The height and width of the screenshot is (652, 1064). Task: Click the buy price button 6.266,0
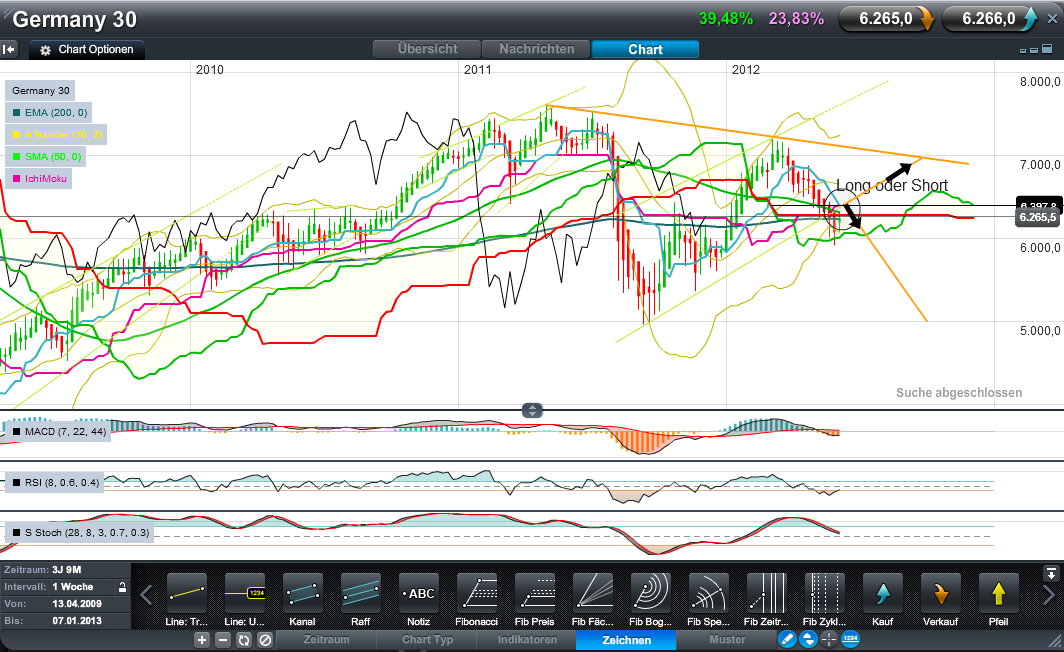989,19
